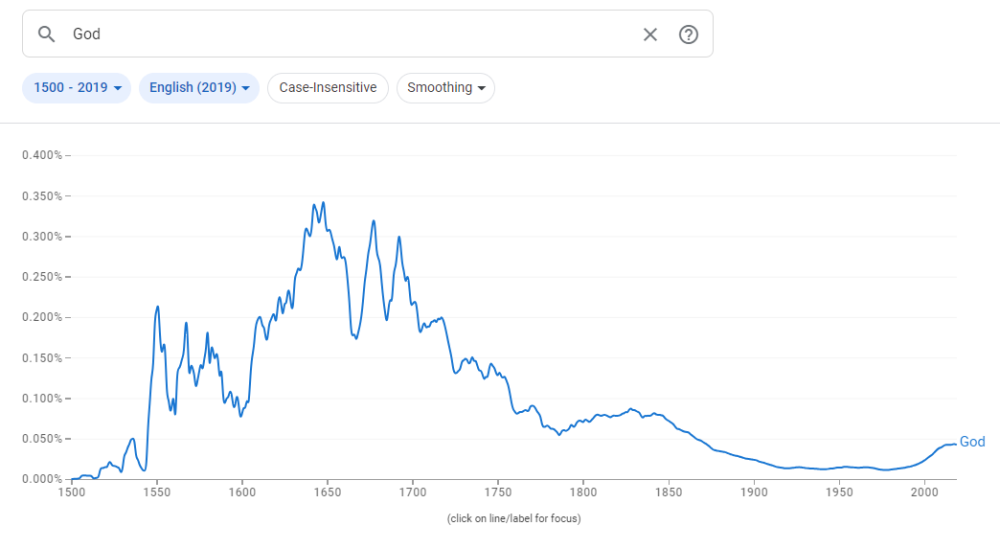Click the 0.200% y-axis label
The image size is (1000, 549).
42,317
